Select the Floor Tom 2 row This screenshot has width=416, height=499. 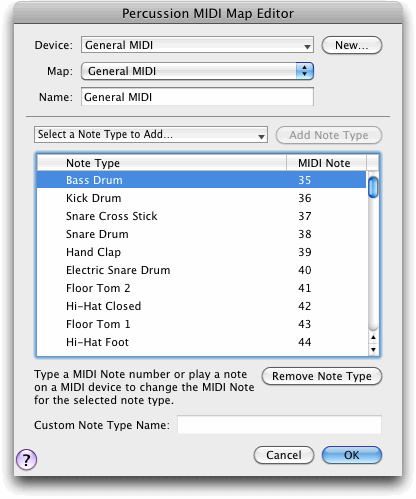pos(201,288)
